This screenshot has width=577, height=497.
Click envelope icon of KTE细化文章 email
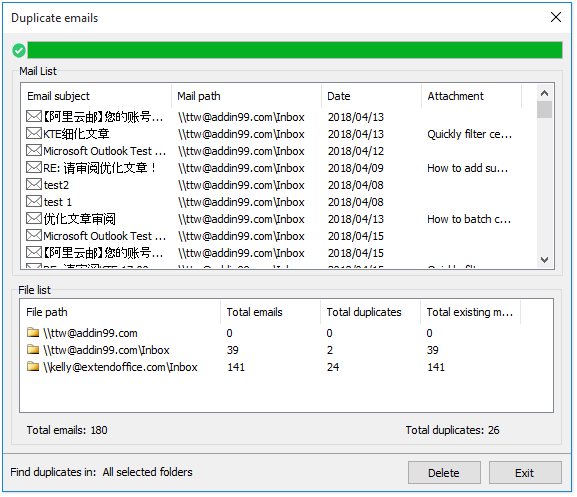pos(34,134)
